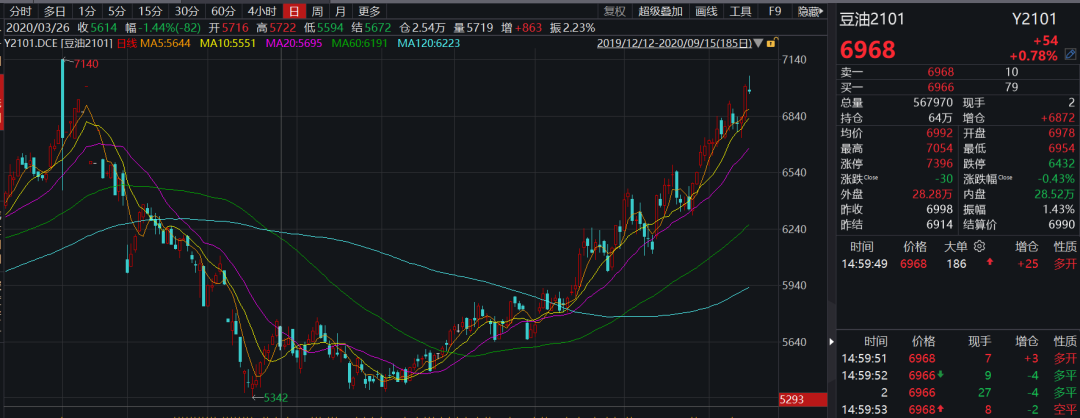
Task: Select the 周 weekly period tab
Action: point(317,12)
